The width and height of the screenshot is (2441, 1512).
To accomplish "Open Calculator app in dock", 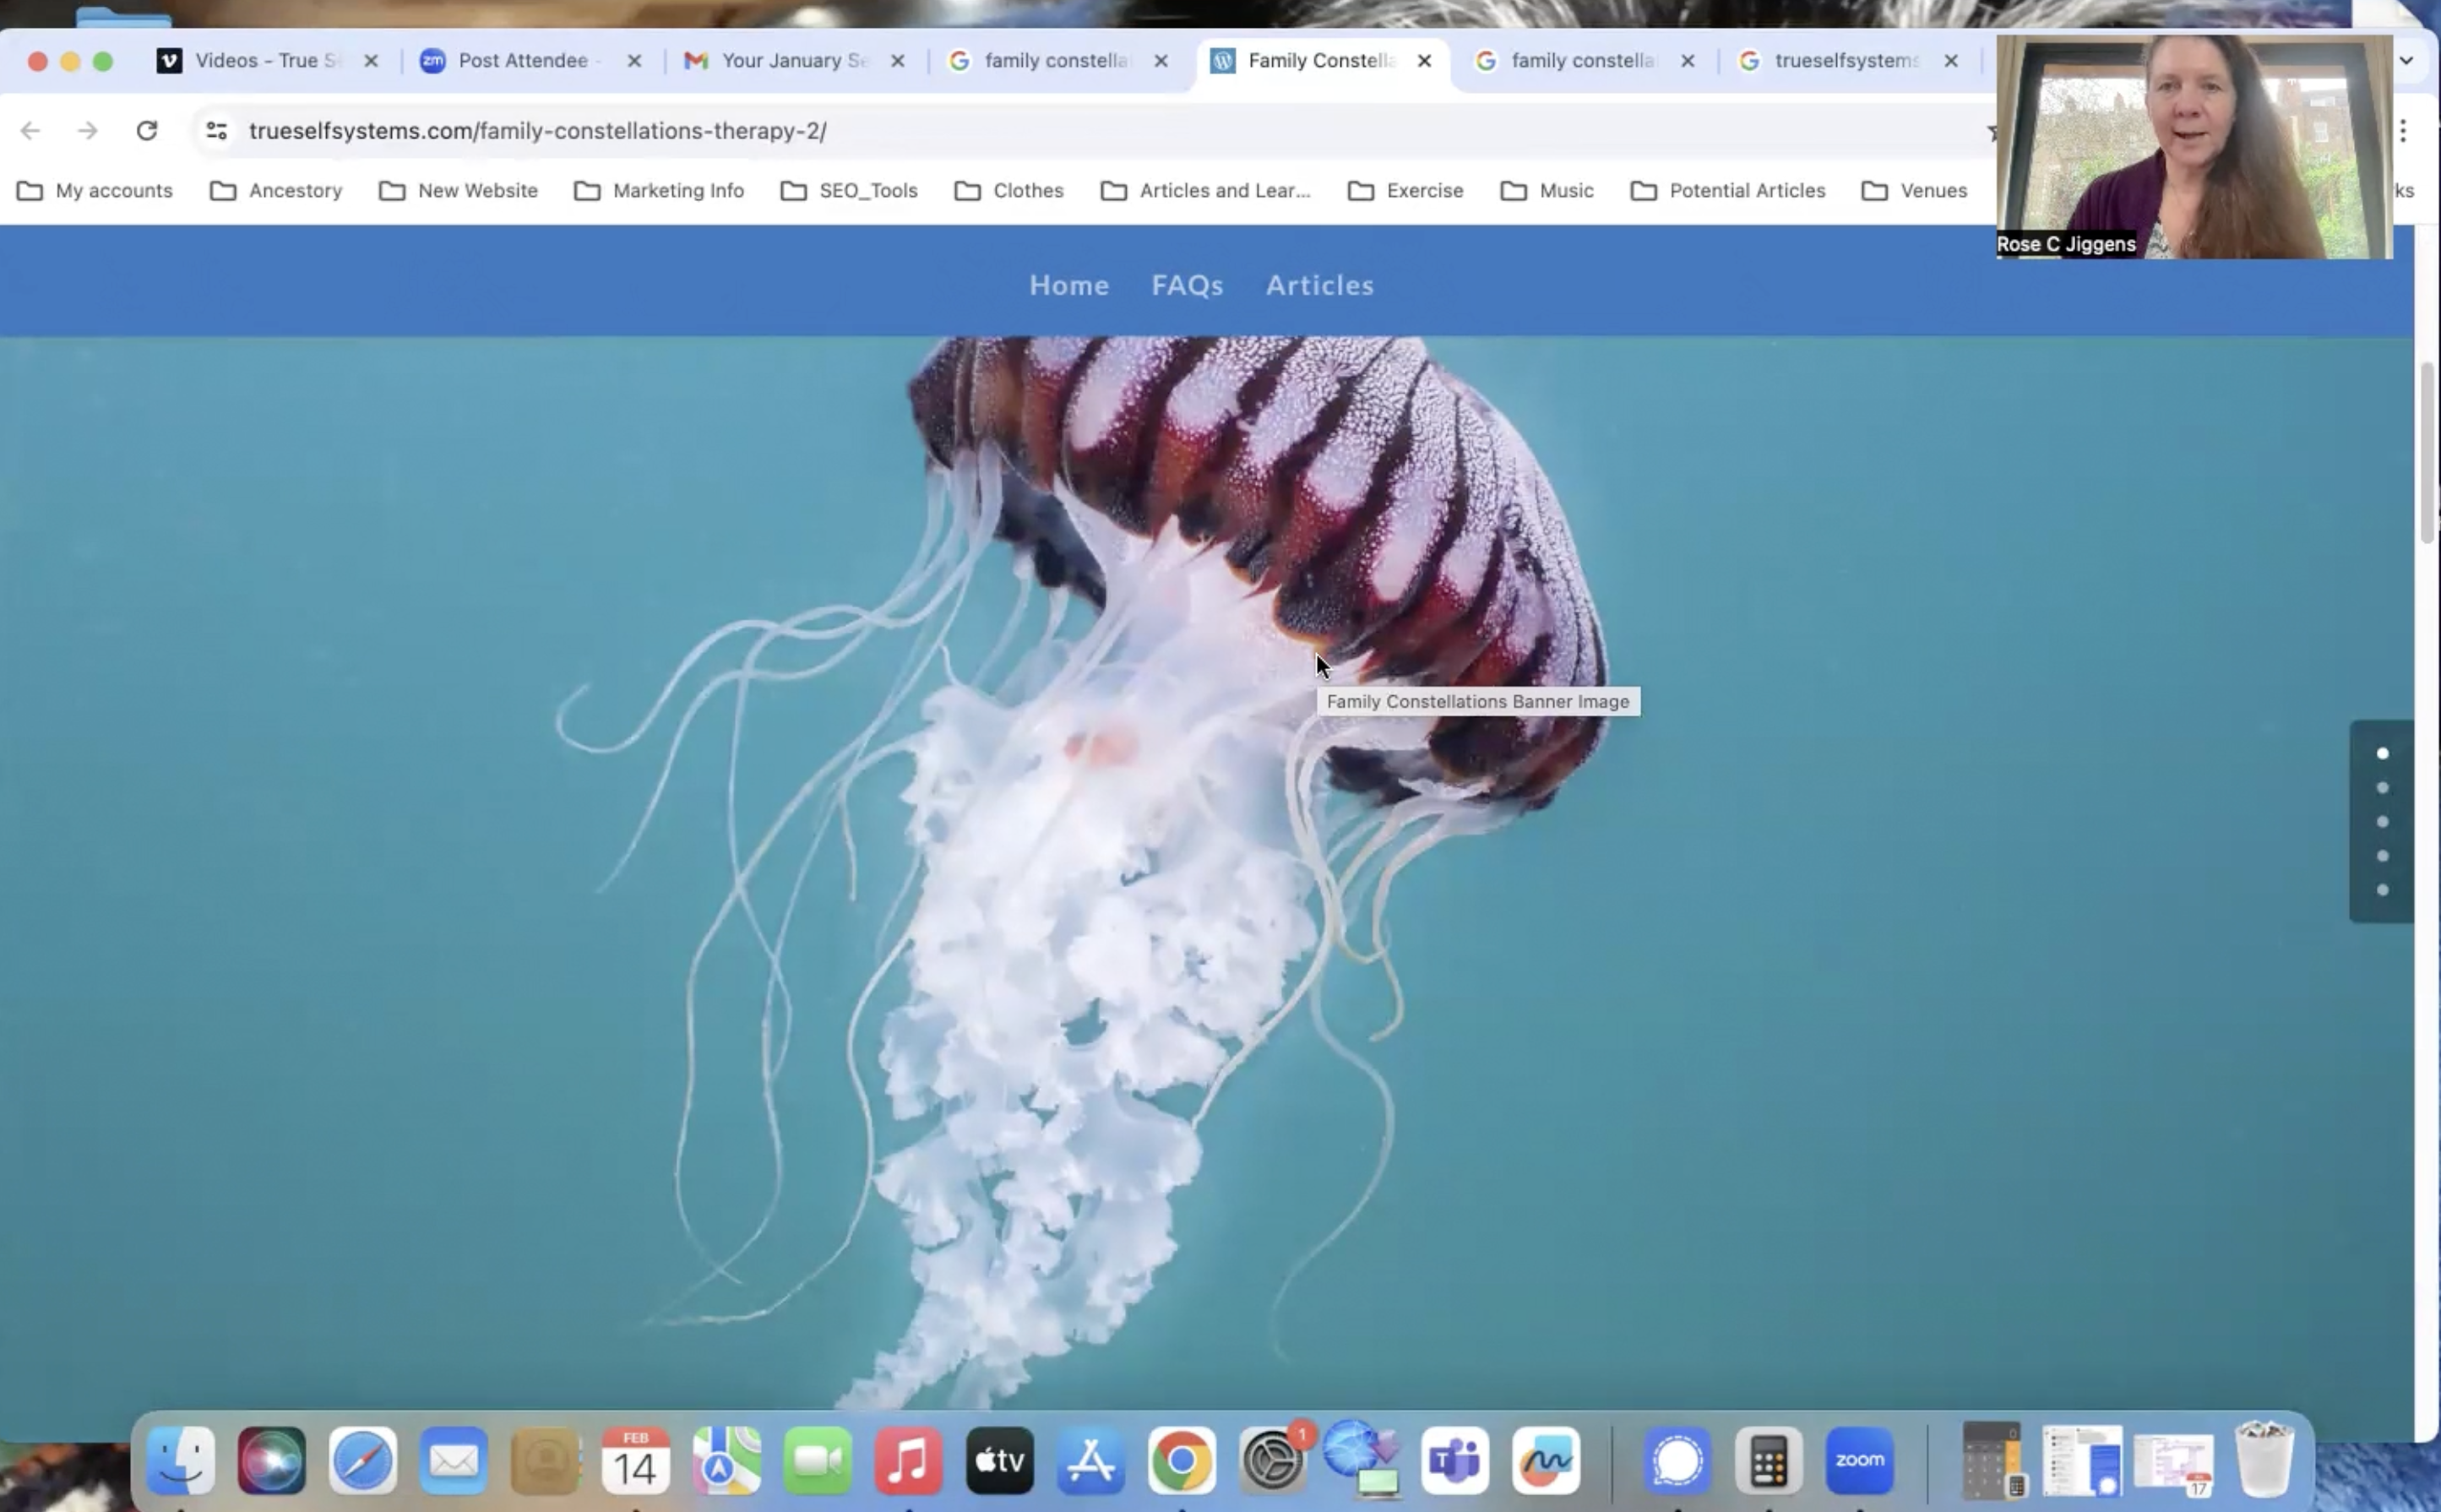I will [x=1768, y=1460].
